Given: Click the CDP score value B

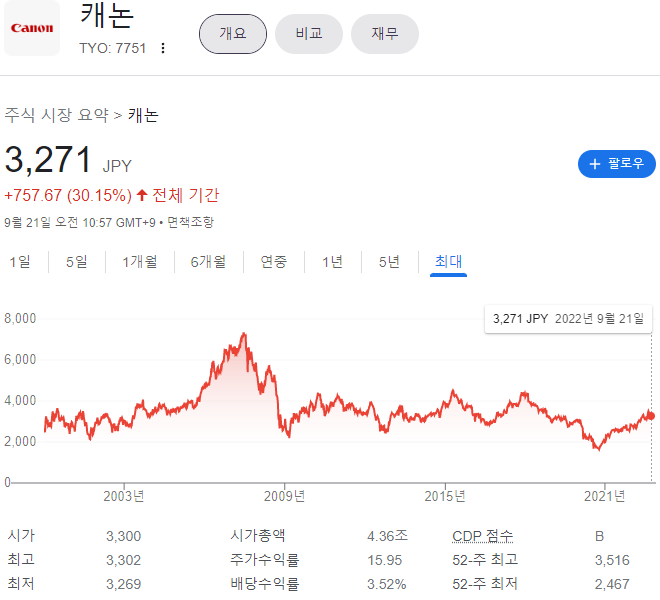Looking at the screenshot, I should [599, 536].
